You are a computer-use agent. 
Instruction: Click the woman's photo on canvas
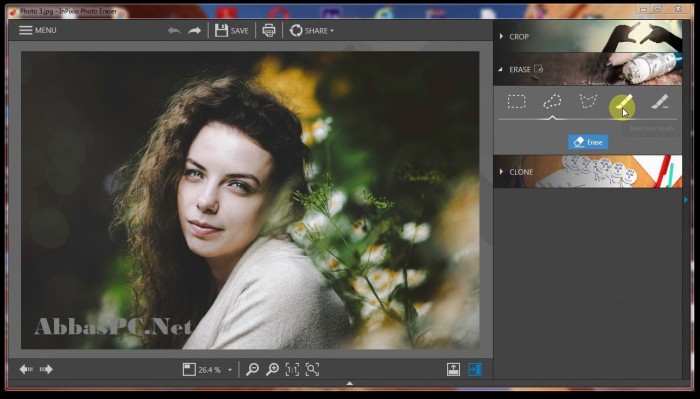click(x=250, y=200)
